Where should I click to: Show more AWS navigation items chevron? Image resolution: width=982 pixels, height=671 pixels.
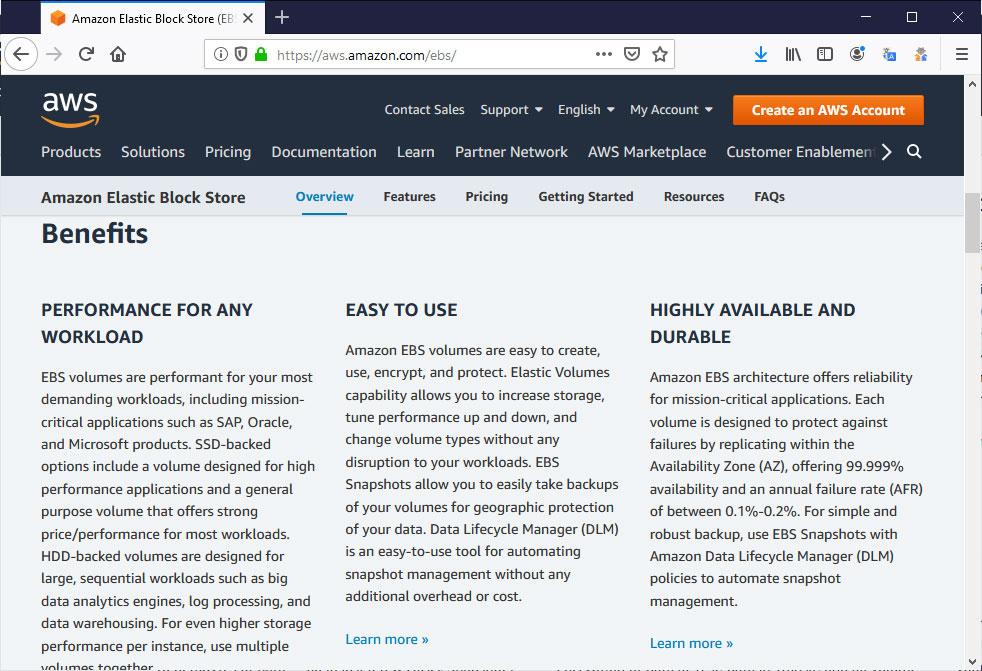(x=886, y=152)
